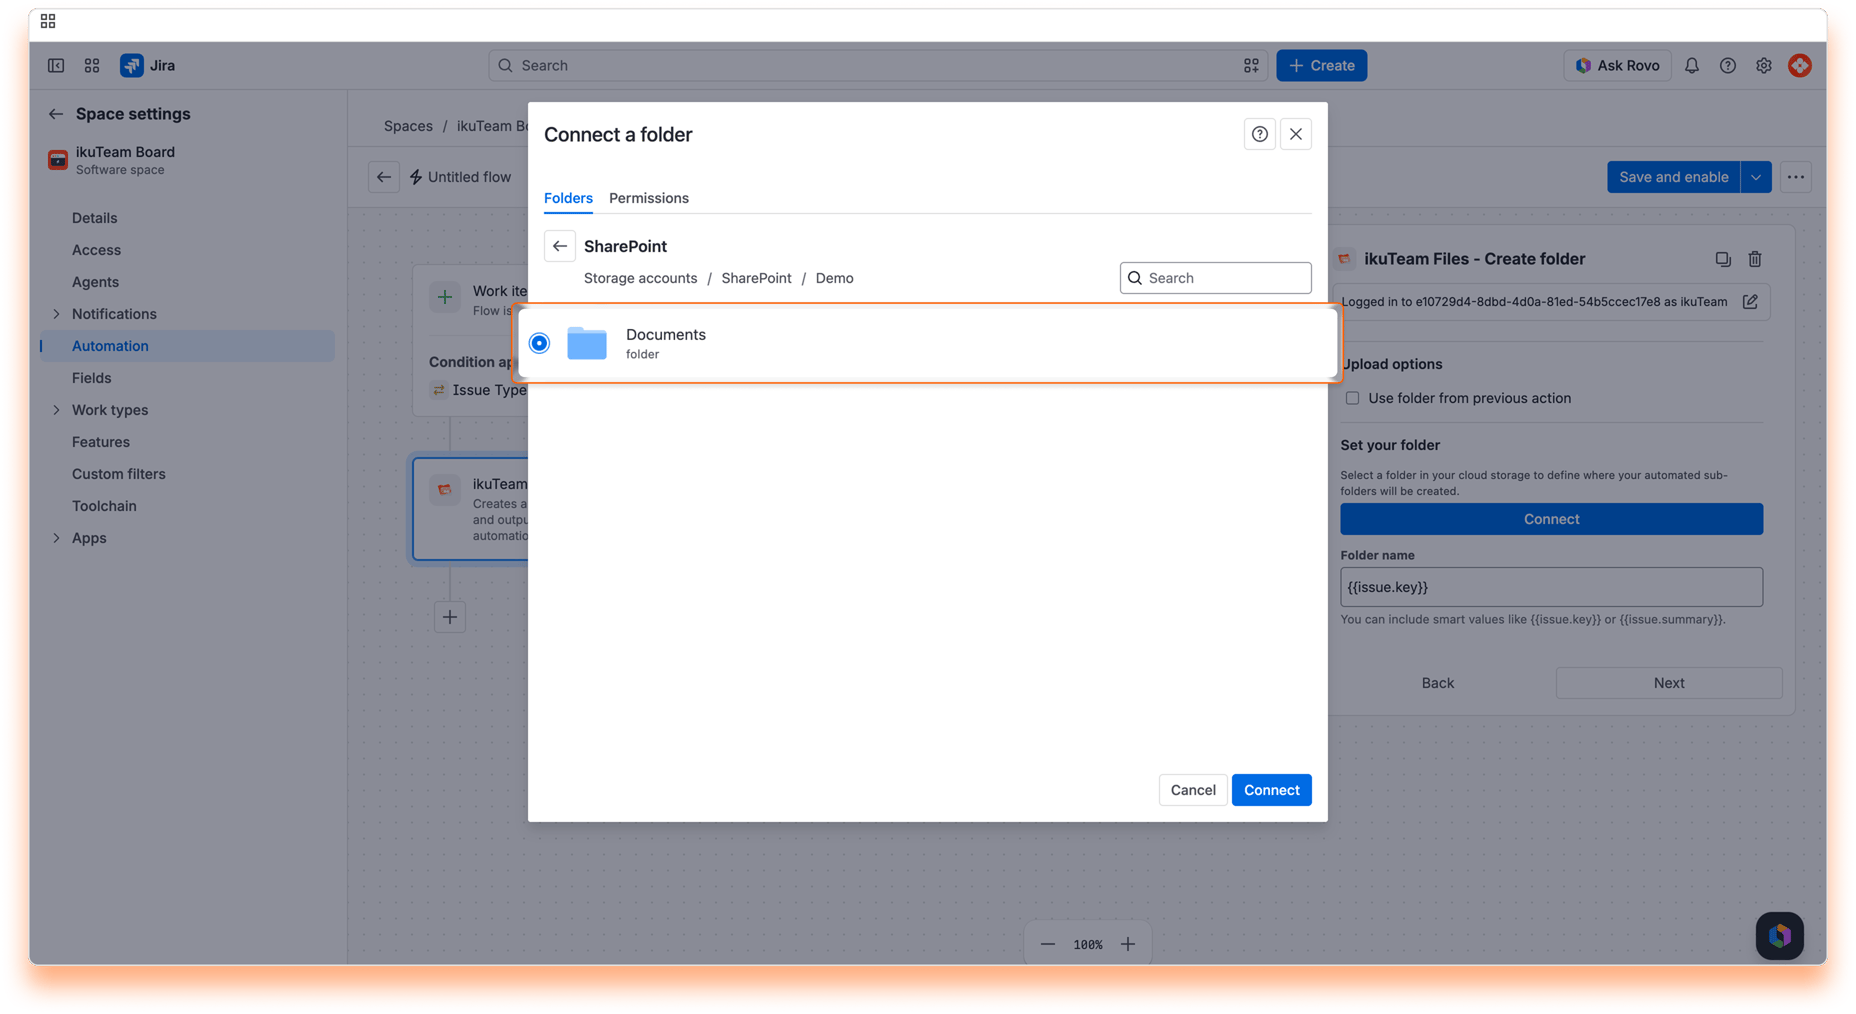Open the settings gear icon

coord(1764,65)
